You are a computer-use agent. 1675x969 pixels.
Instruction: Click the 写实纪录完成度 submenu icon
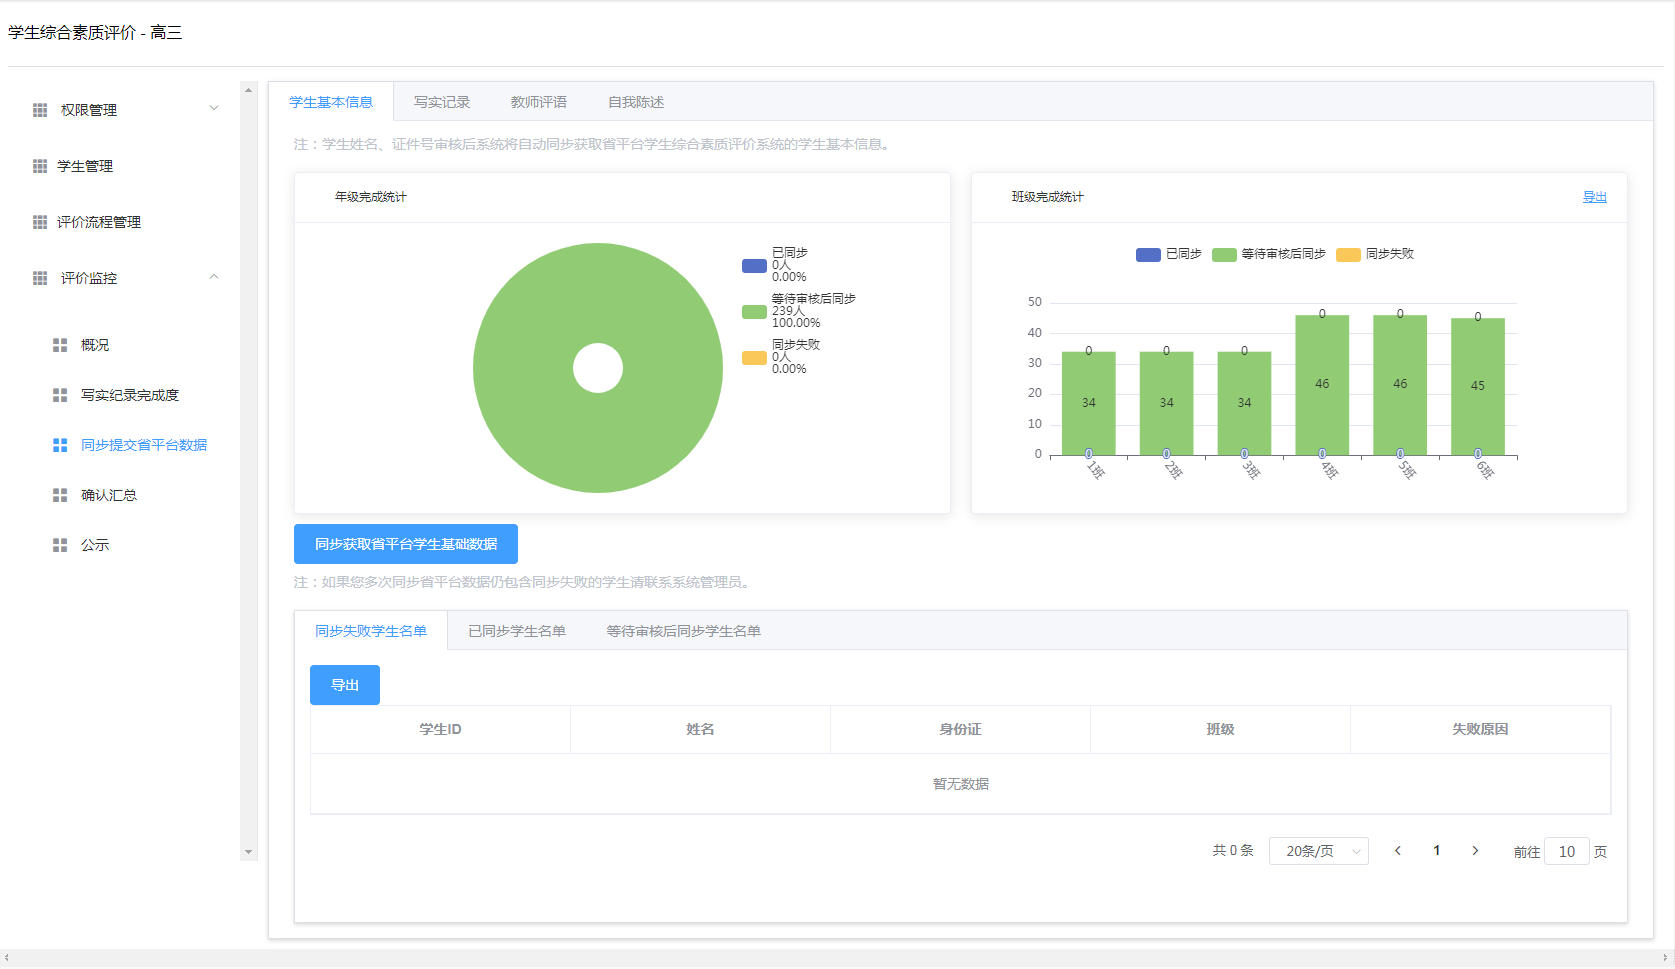click(60, 395)
